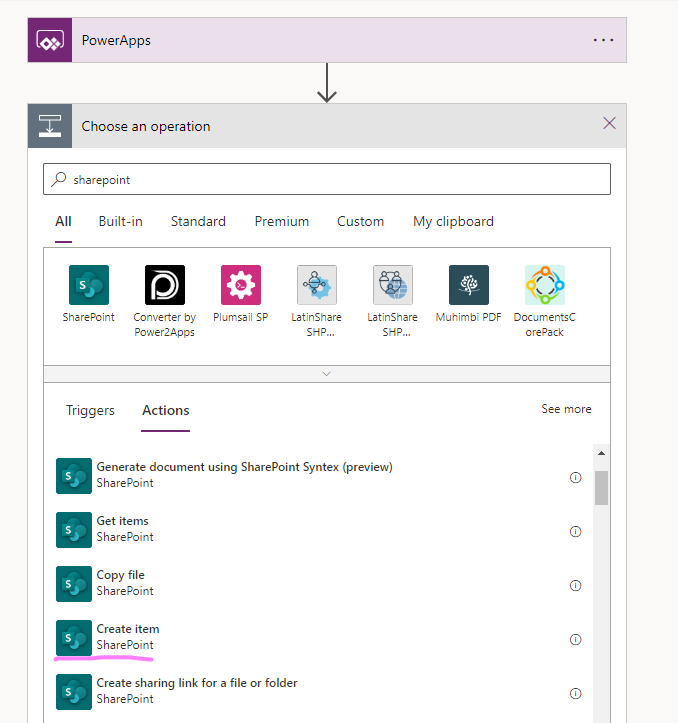Click the actions list scrollbar thumb

click(x=601, y=487)
